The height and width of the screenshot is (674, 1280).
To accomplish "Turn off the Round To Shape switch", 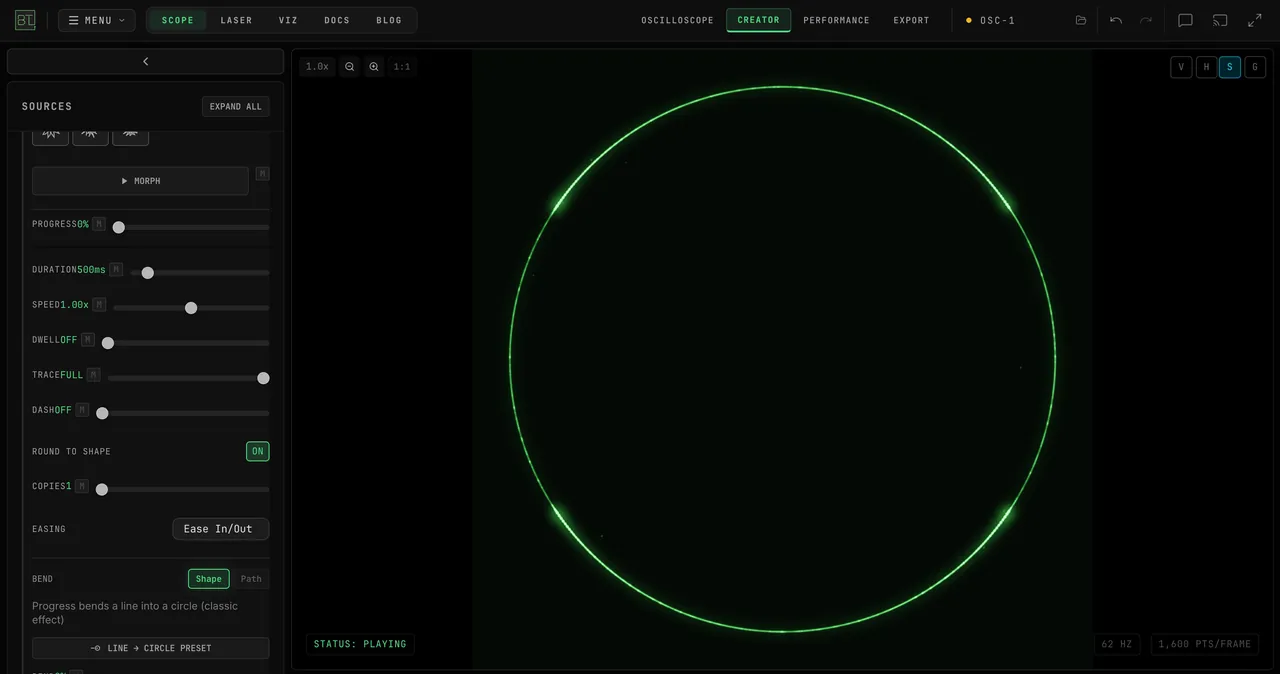I will pos(258,451).
